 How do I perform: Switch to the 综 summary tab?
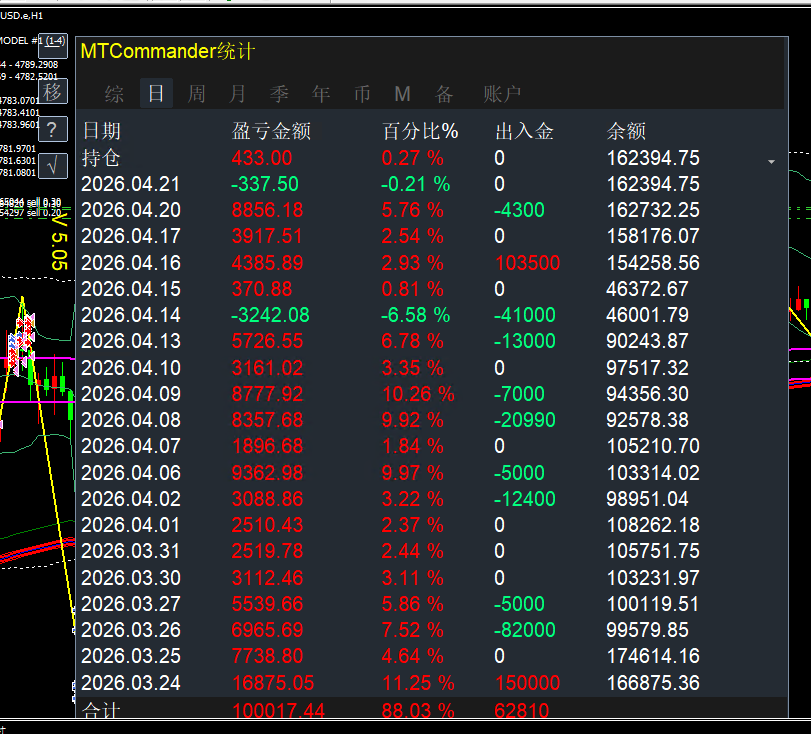coord(113,93)
